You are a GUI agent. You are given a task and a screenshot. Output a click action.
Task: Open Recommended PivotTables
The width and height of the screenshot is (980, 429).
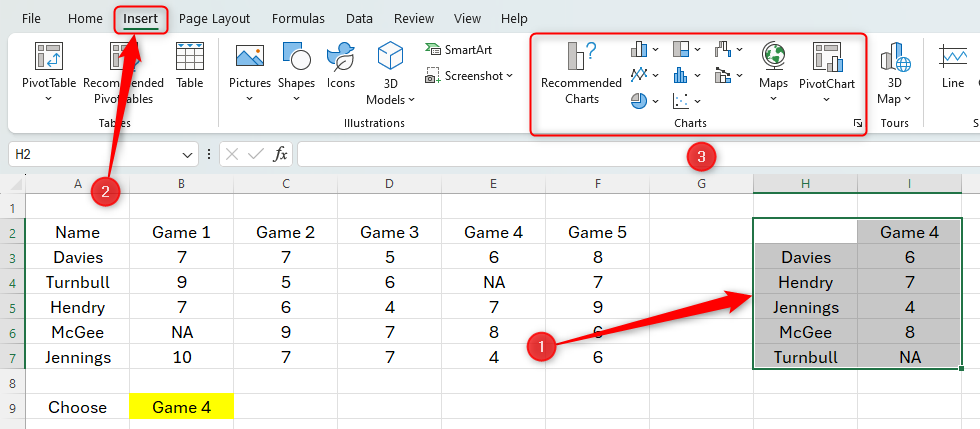pos(123,74)
